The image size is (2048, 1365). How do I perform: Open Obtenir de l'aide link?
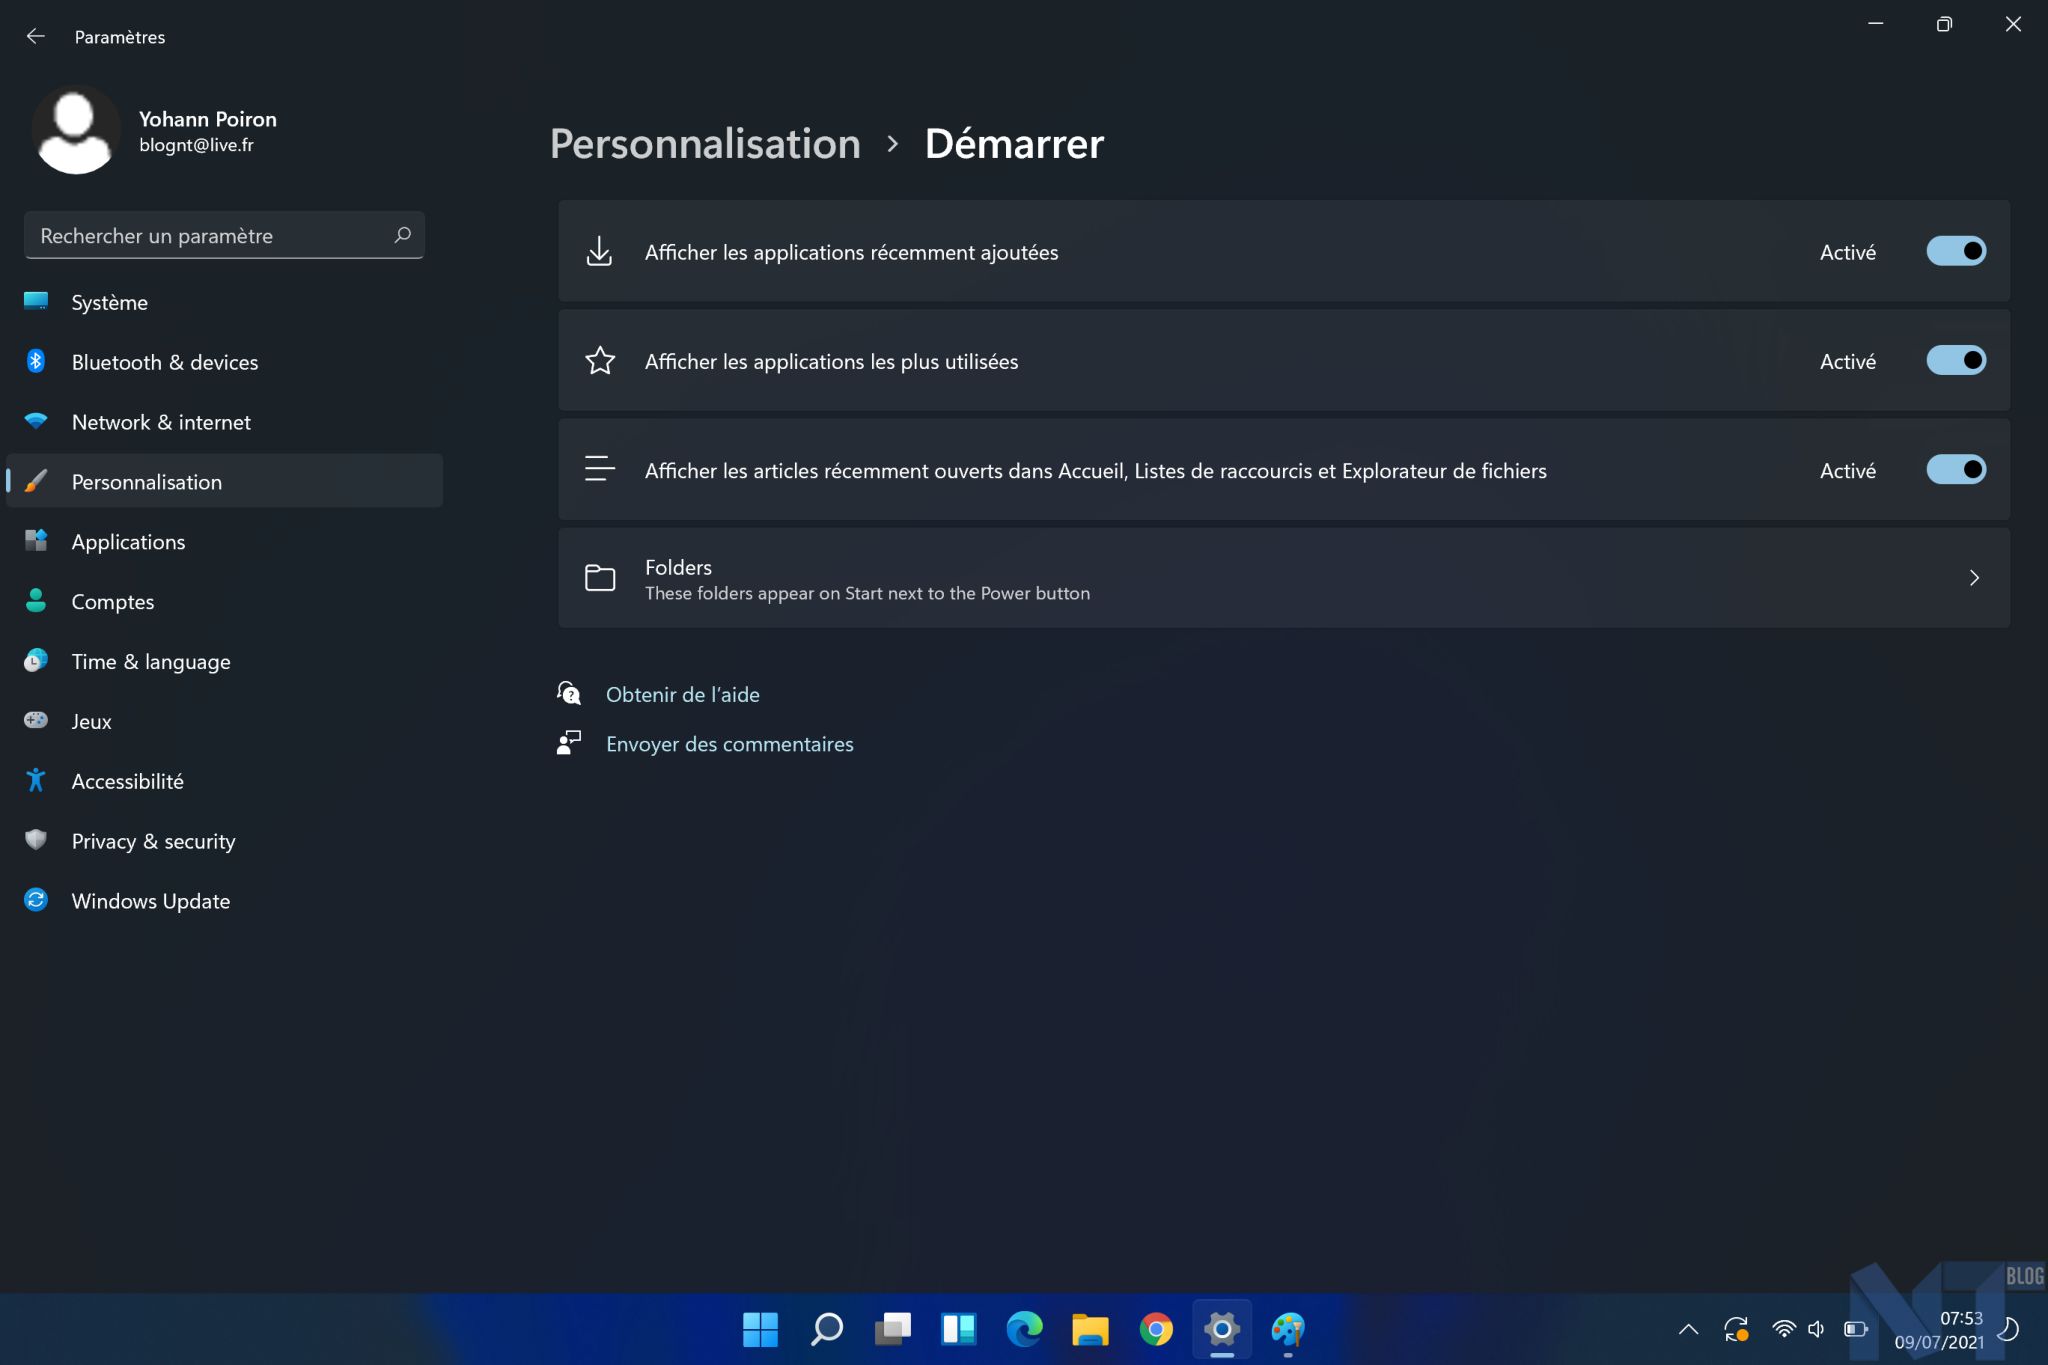point(682,693)
